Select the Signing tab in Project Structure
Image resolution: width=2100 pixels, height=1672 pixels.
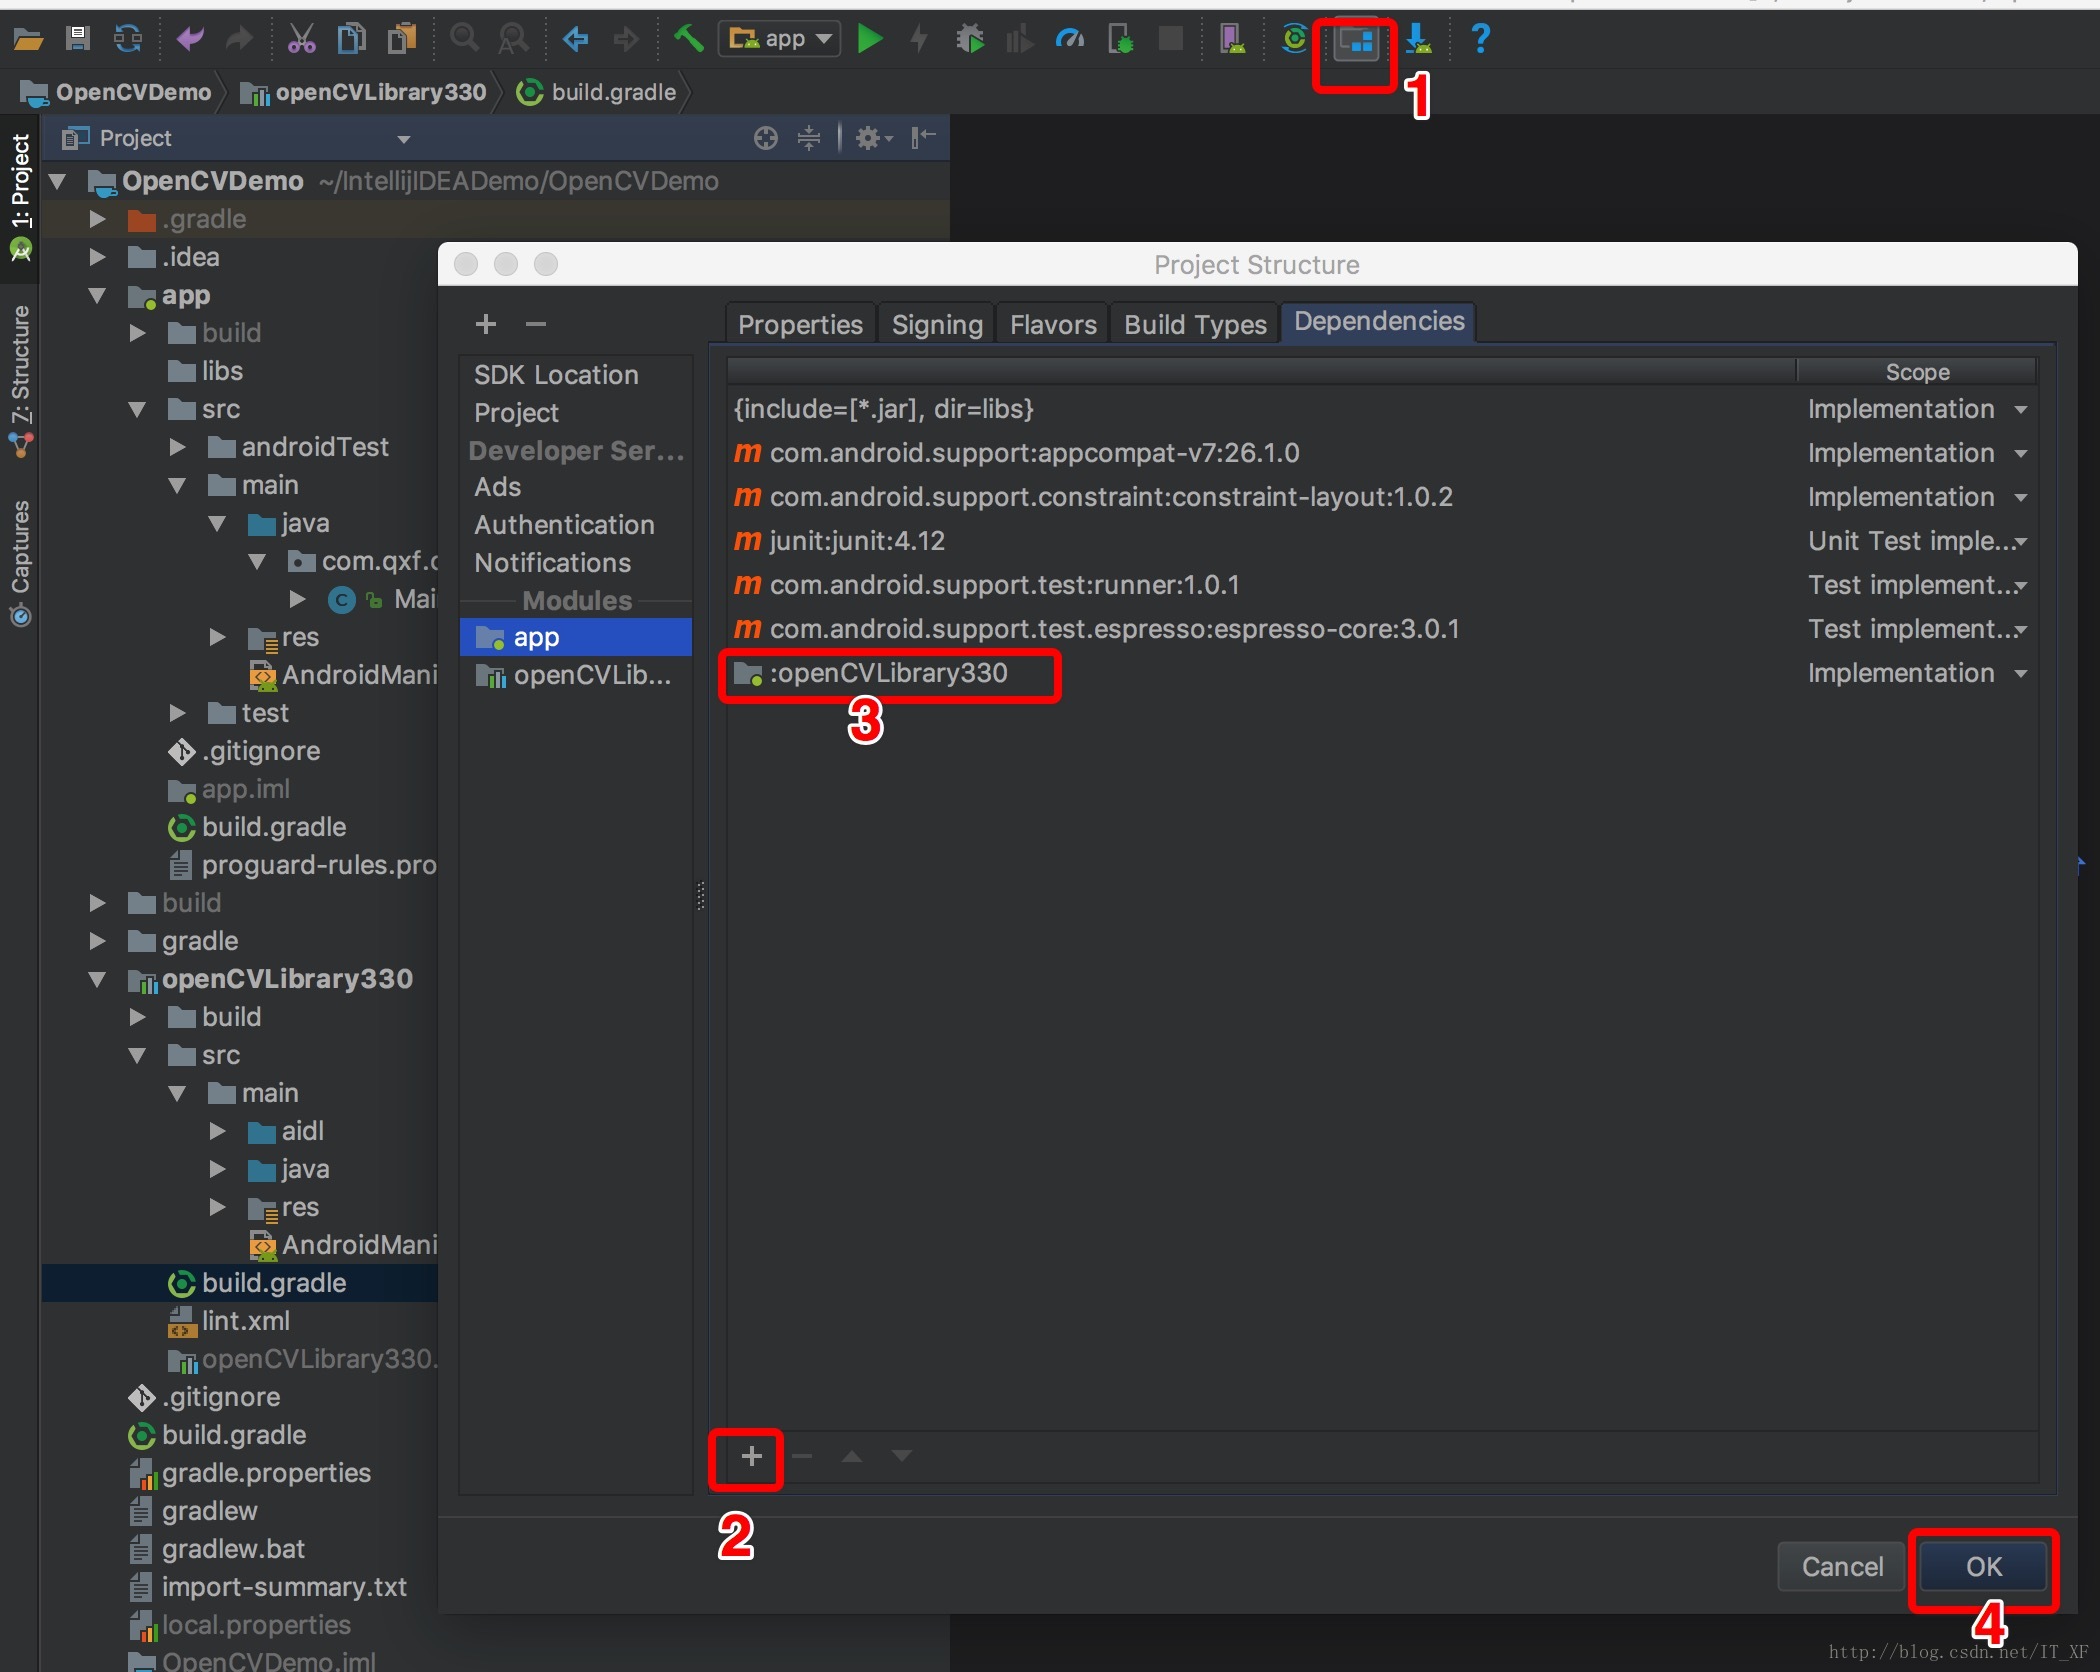935,322
